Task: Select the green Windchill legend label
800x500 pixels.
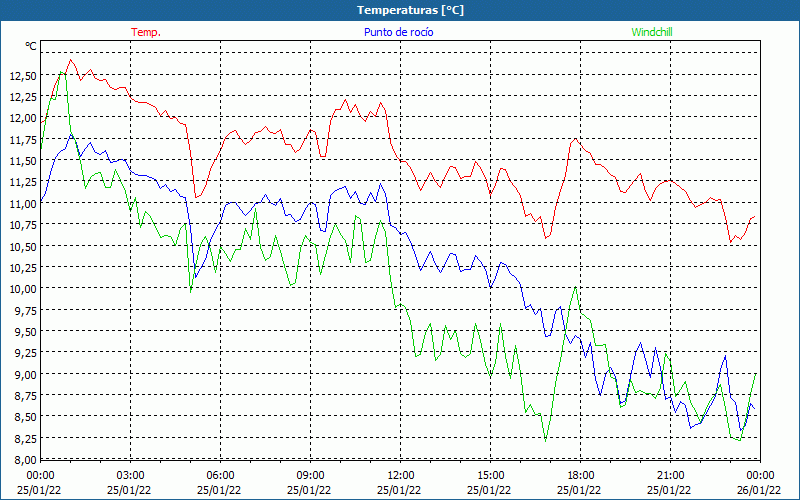Action: [652, 32]
